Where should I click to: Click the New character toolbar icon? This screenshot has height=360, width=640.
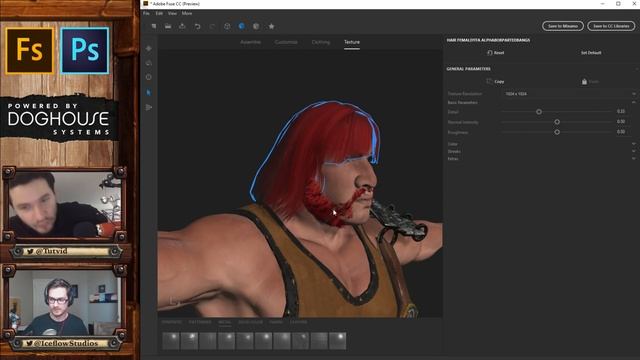pyautogui.click(x=154, y=26)
